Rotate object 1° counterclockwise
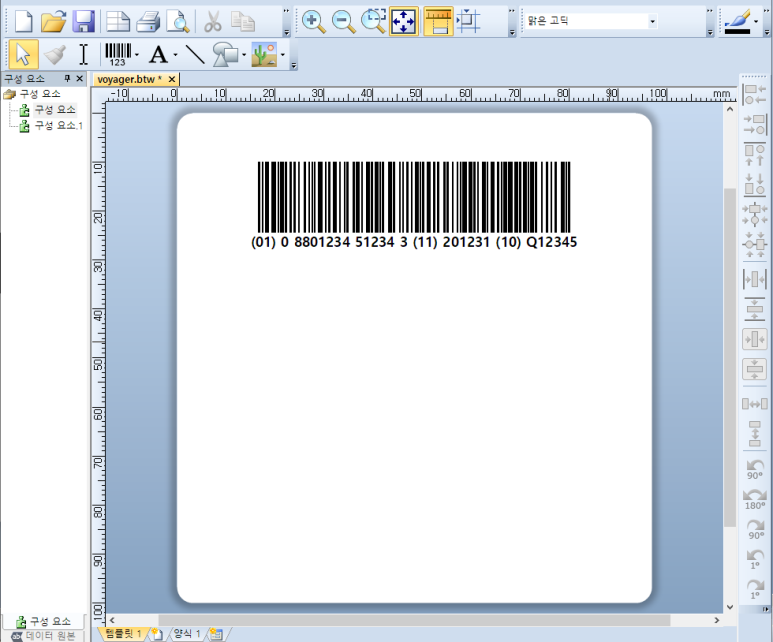773x642 pixels. point(755,560)
